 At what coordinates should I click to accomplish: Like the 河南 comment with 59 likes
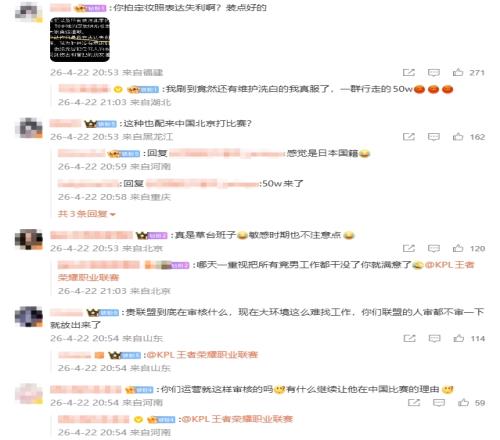point(463,403)
